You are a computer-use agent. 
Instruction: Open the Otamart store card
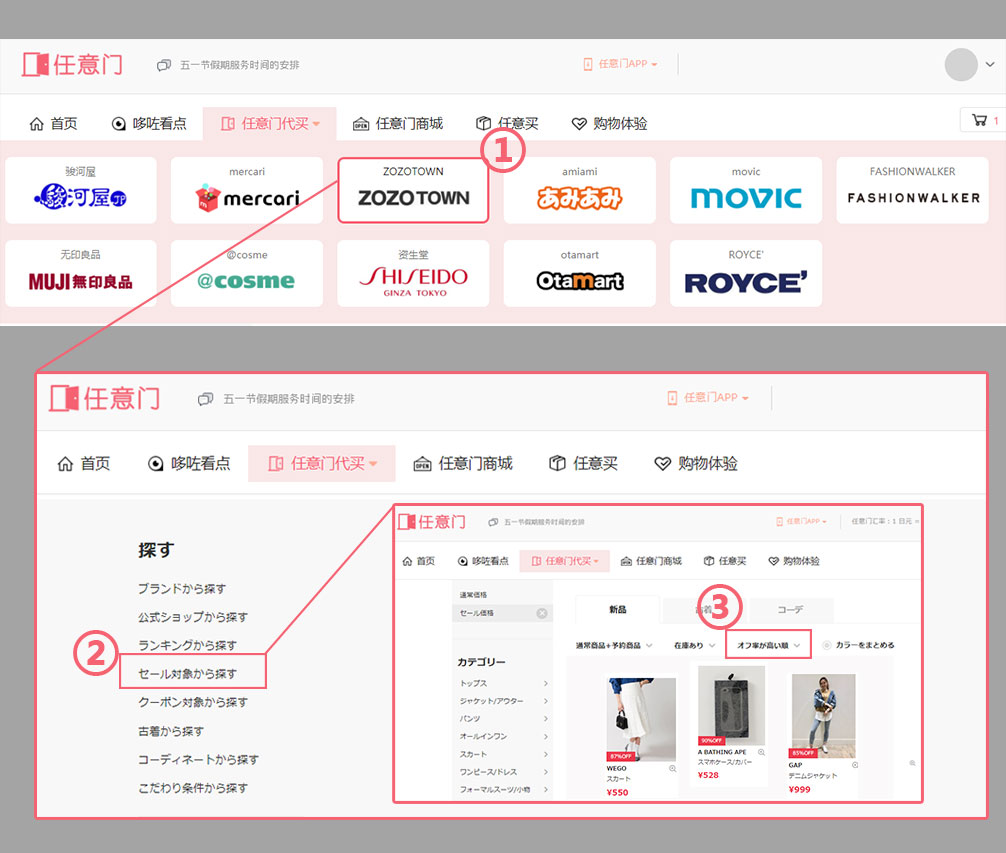(x=579, y=273)
